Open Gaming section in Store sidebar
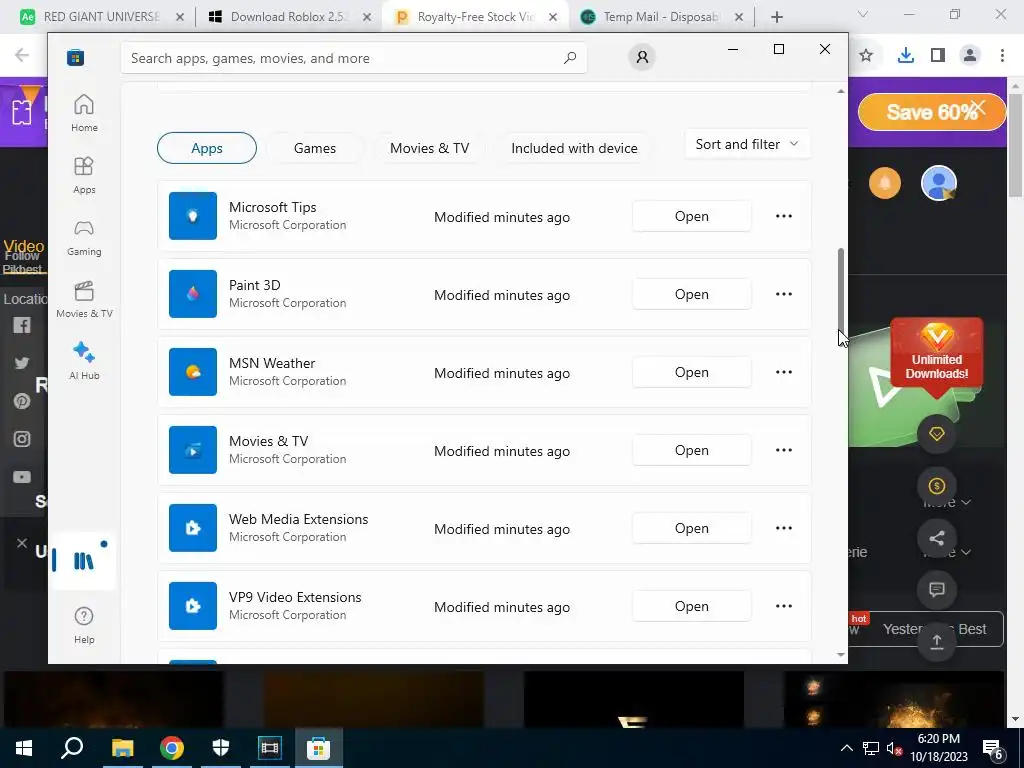The width and height of the screenshot is (1024, 768). pos(84,237)
